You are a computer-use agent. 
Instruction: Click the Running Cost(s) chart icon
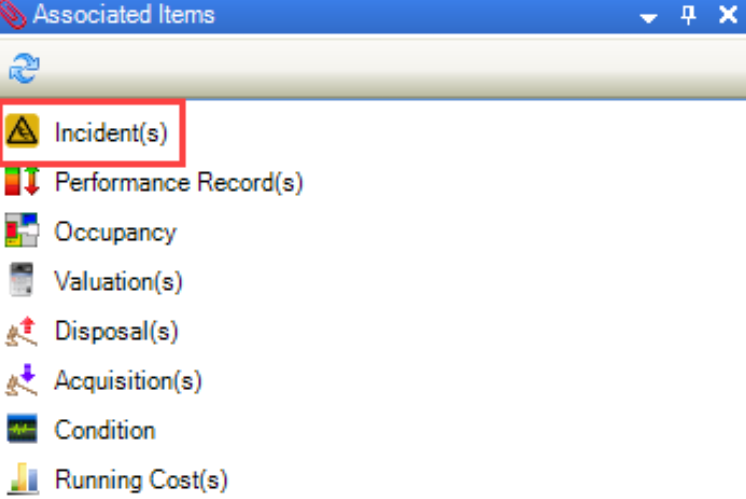22,479
